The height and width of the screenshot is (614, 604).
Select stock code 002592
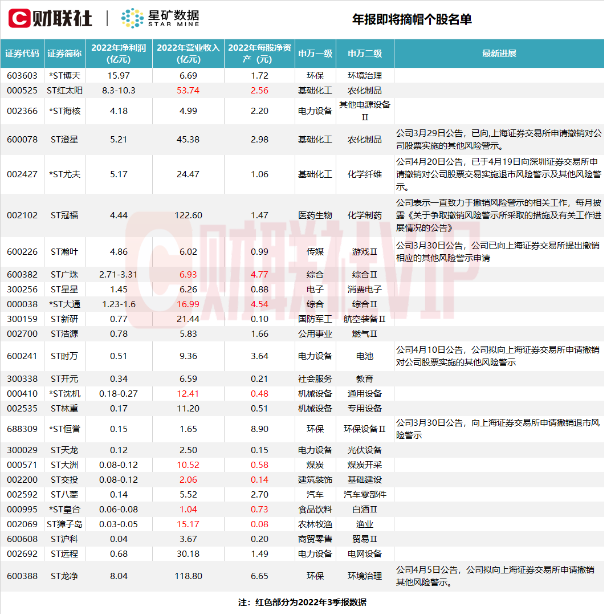tap(22, 495)
